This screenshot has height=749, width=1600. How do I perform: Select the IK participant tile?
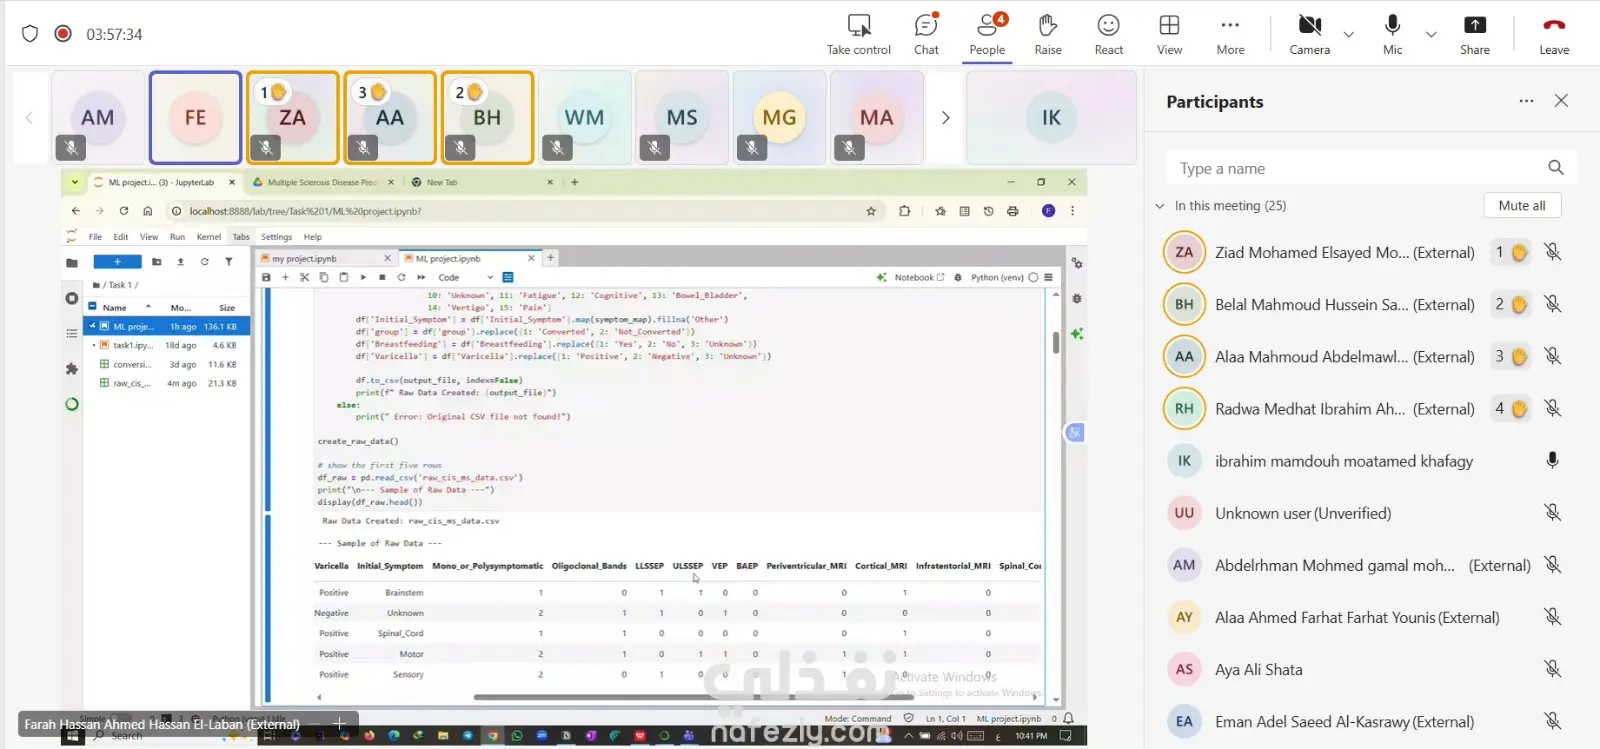(x=1051, y=118)
